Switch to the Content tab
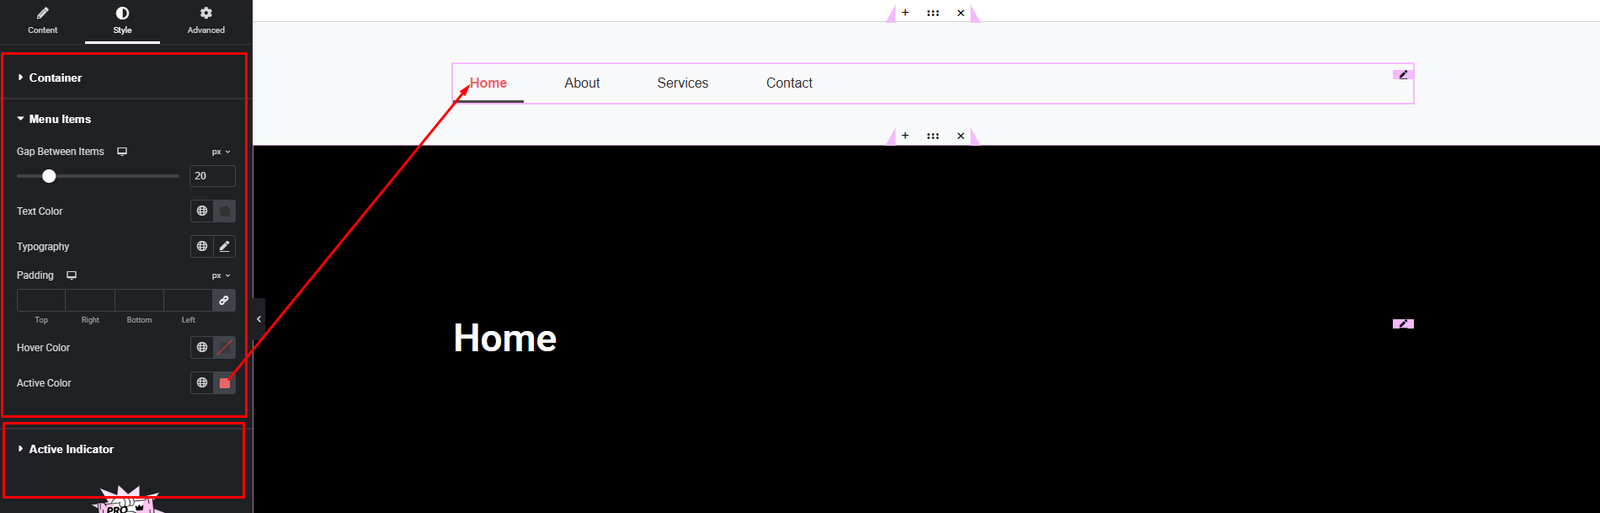1600x513 pixels. tap(42, 20)
